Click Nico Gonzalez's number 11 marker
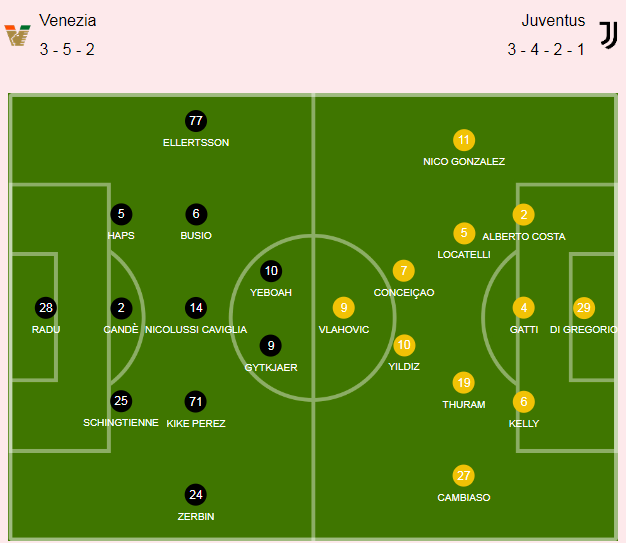The height and width of the screenshot is (543, 626). click(464, 140)
